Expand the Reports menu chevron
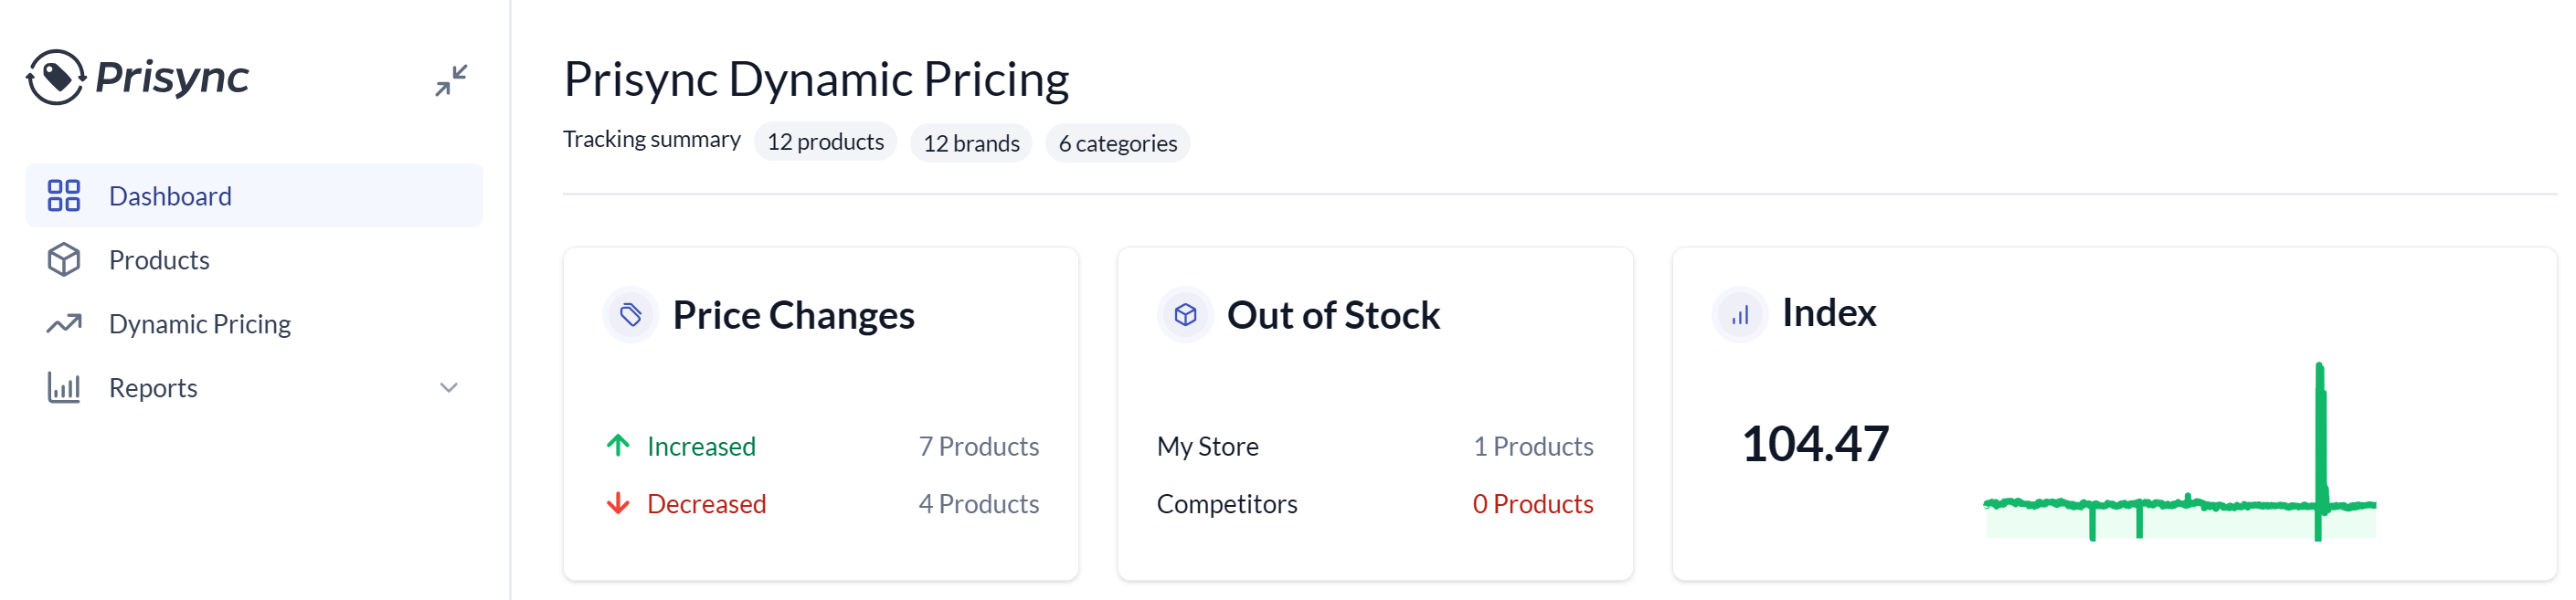2576x600 pixels. (x=449, y=388)
